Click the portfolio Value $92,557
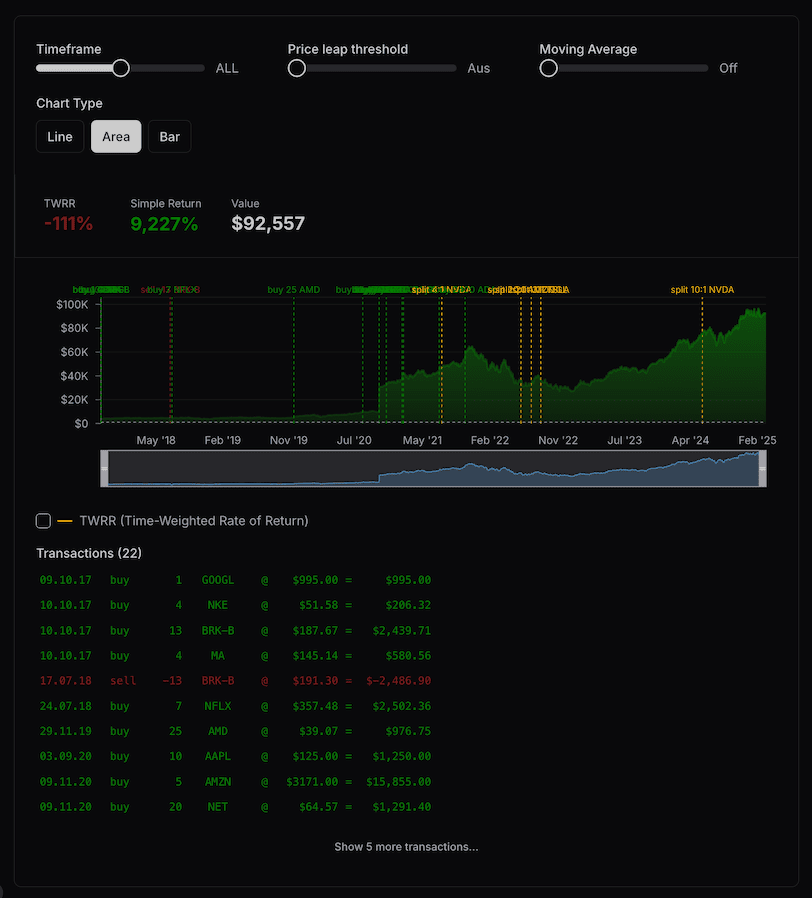This screenshot has width=812, height=898. tap(268, 224)
